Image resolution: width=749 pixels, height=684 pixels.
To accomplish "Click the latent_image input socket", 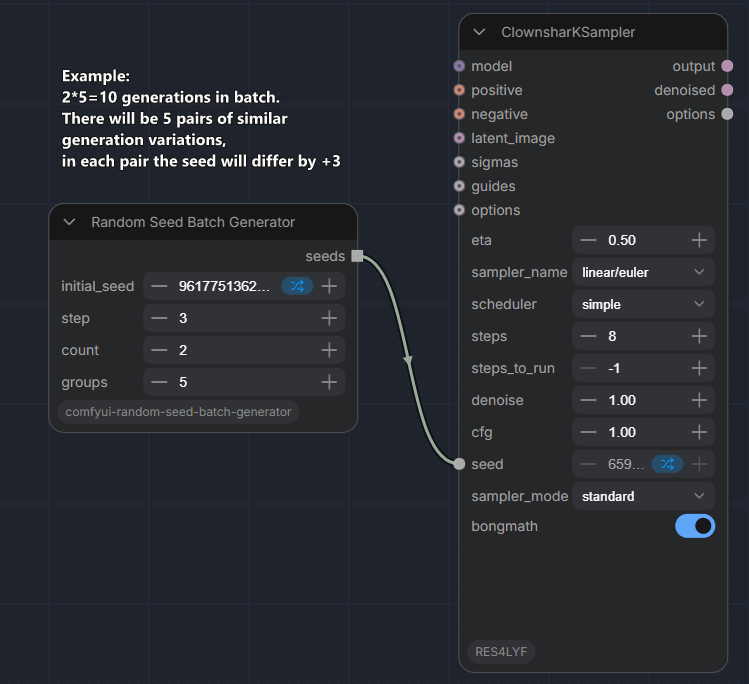I will (x=459, y=138).
